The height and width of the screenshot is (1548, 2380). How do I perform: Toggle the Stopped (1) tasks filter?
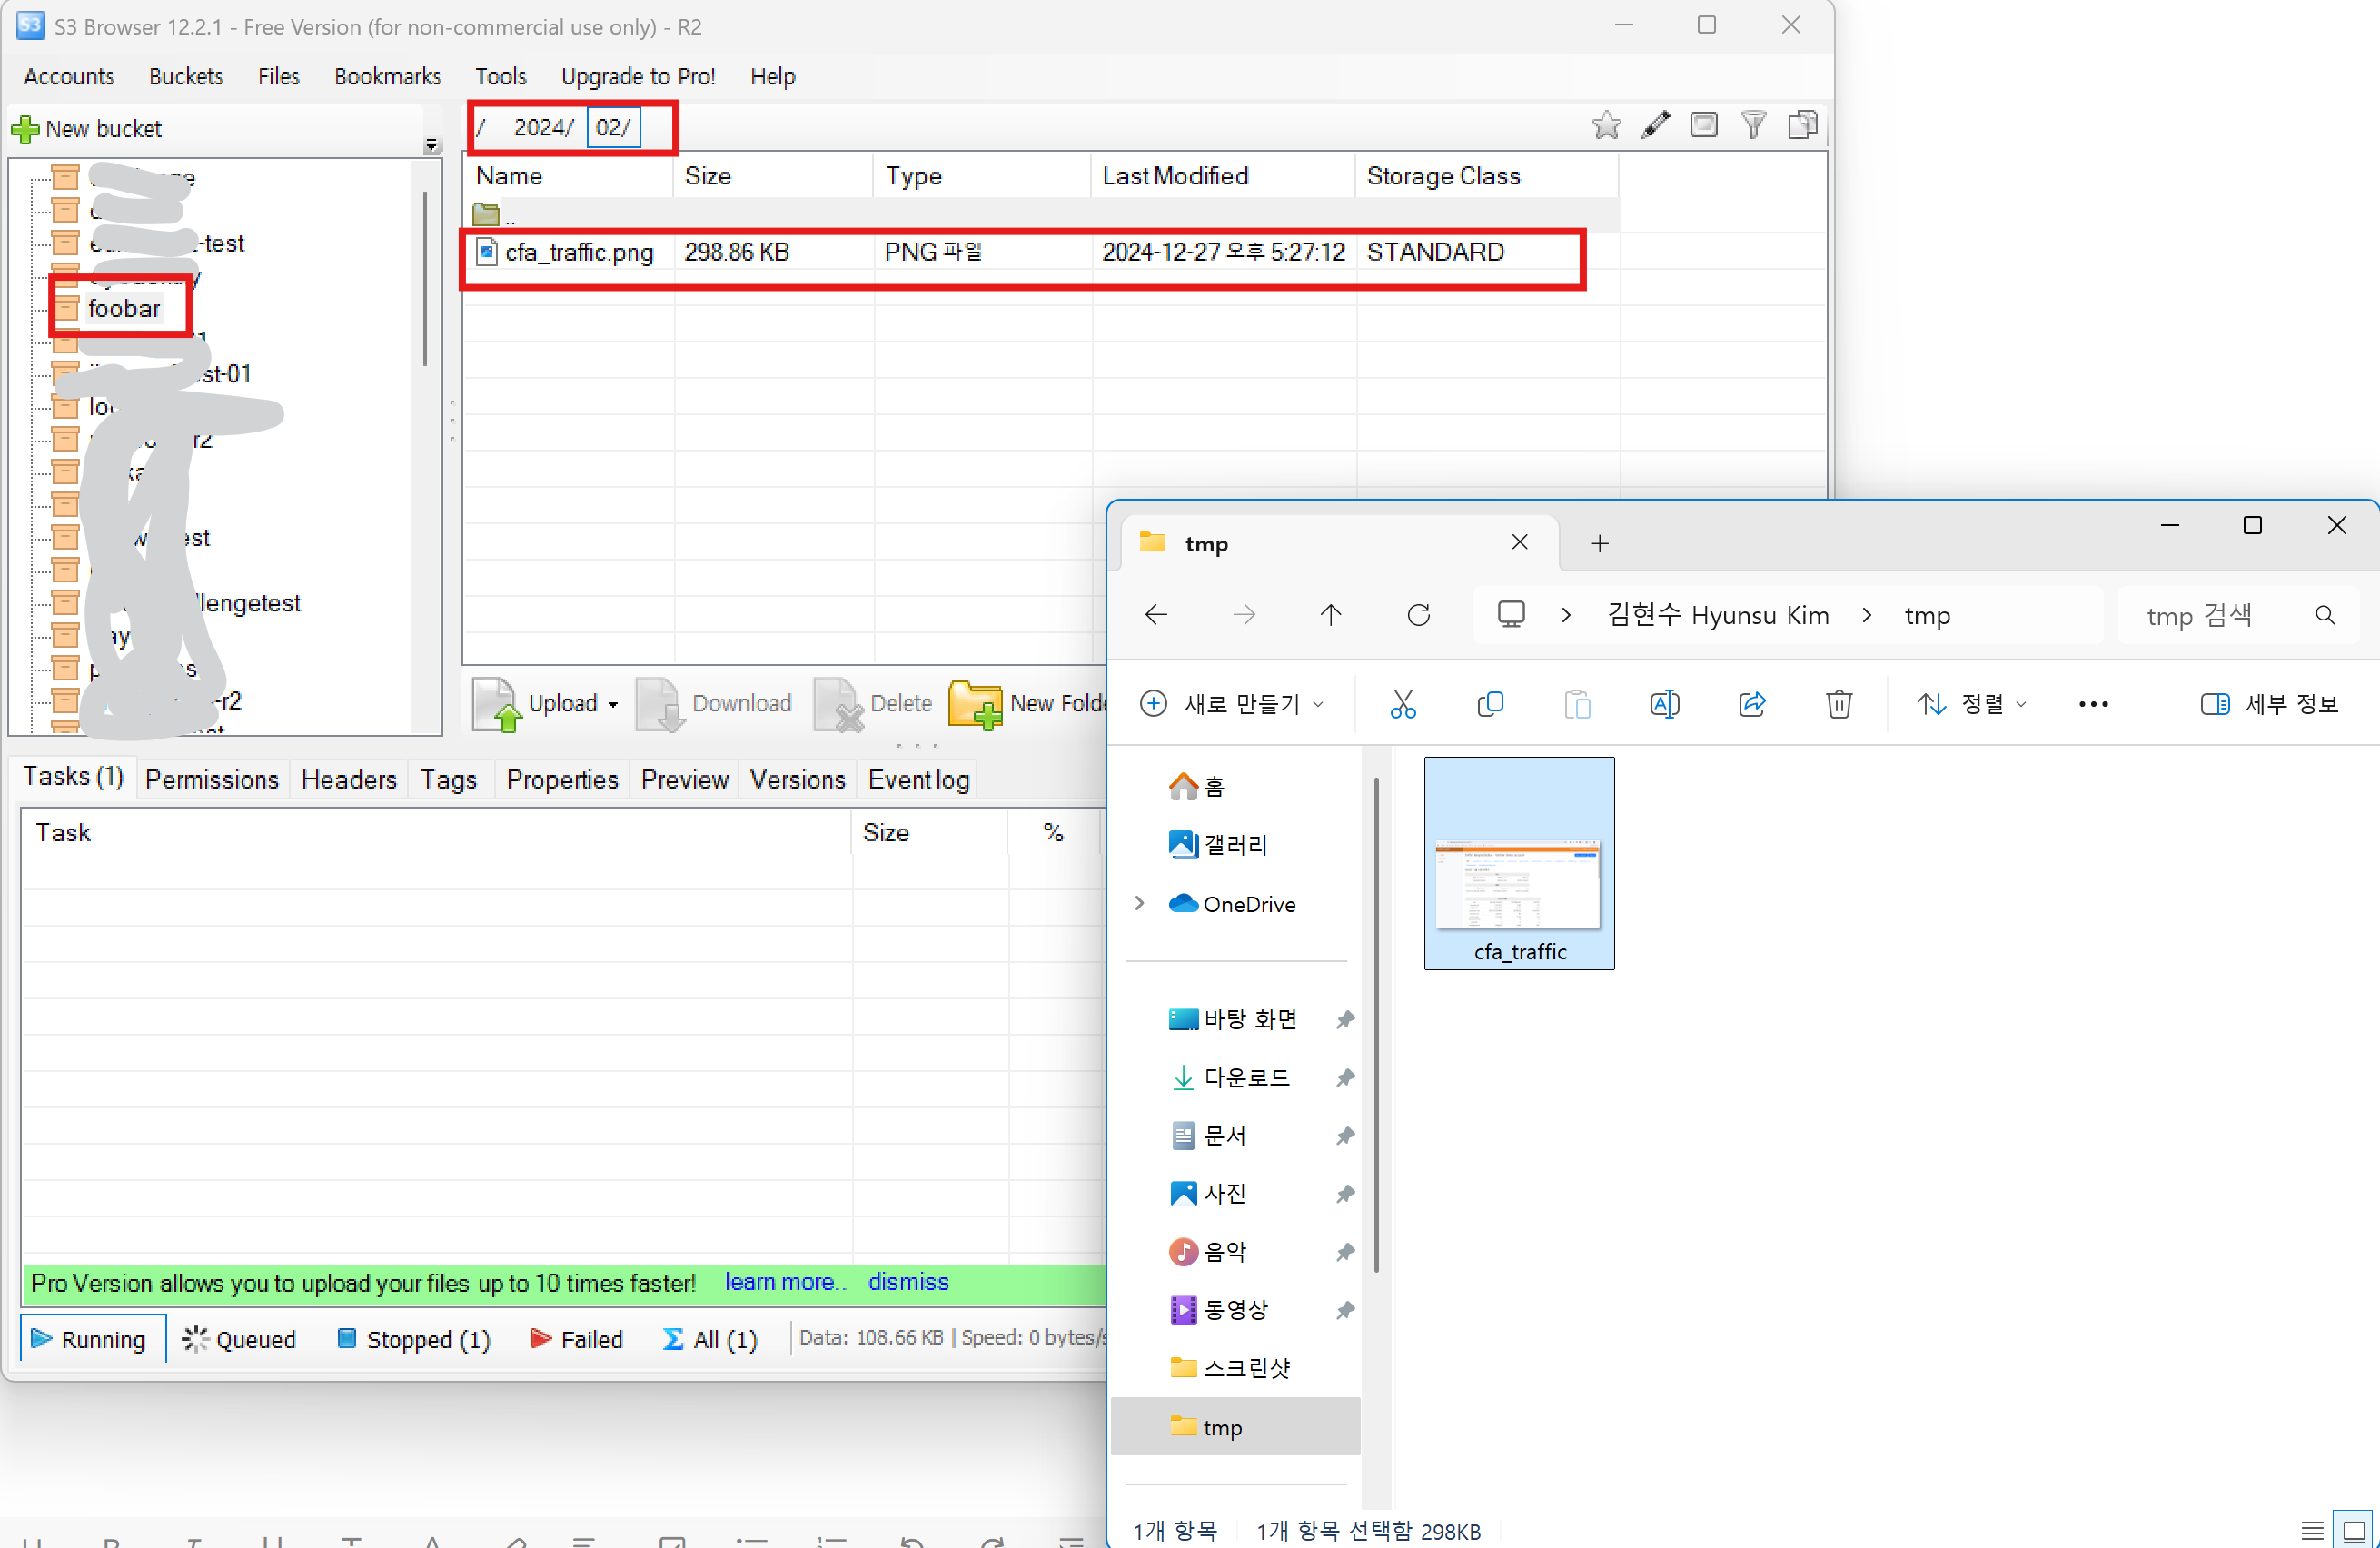pos(414,1339)
